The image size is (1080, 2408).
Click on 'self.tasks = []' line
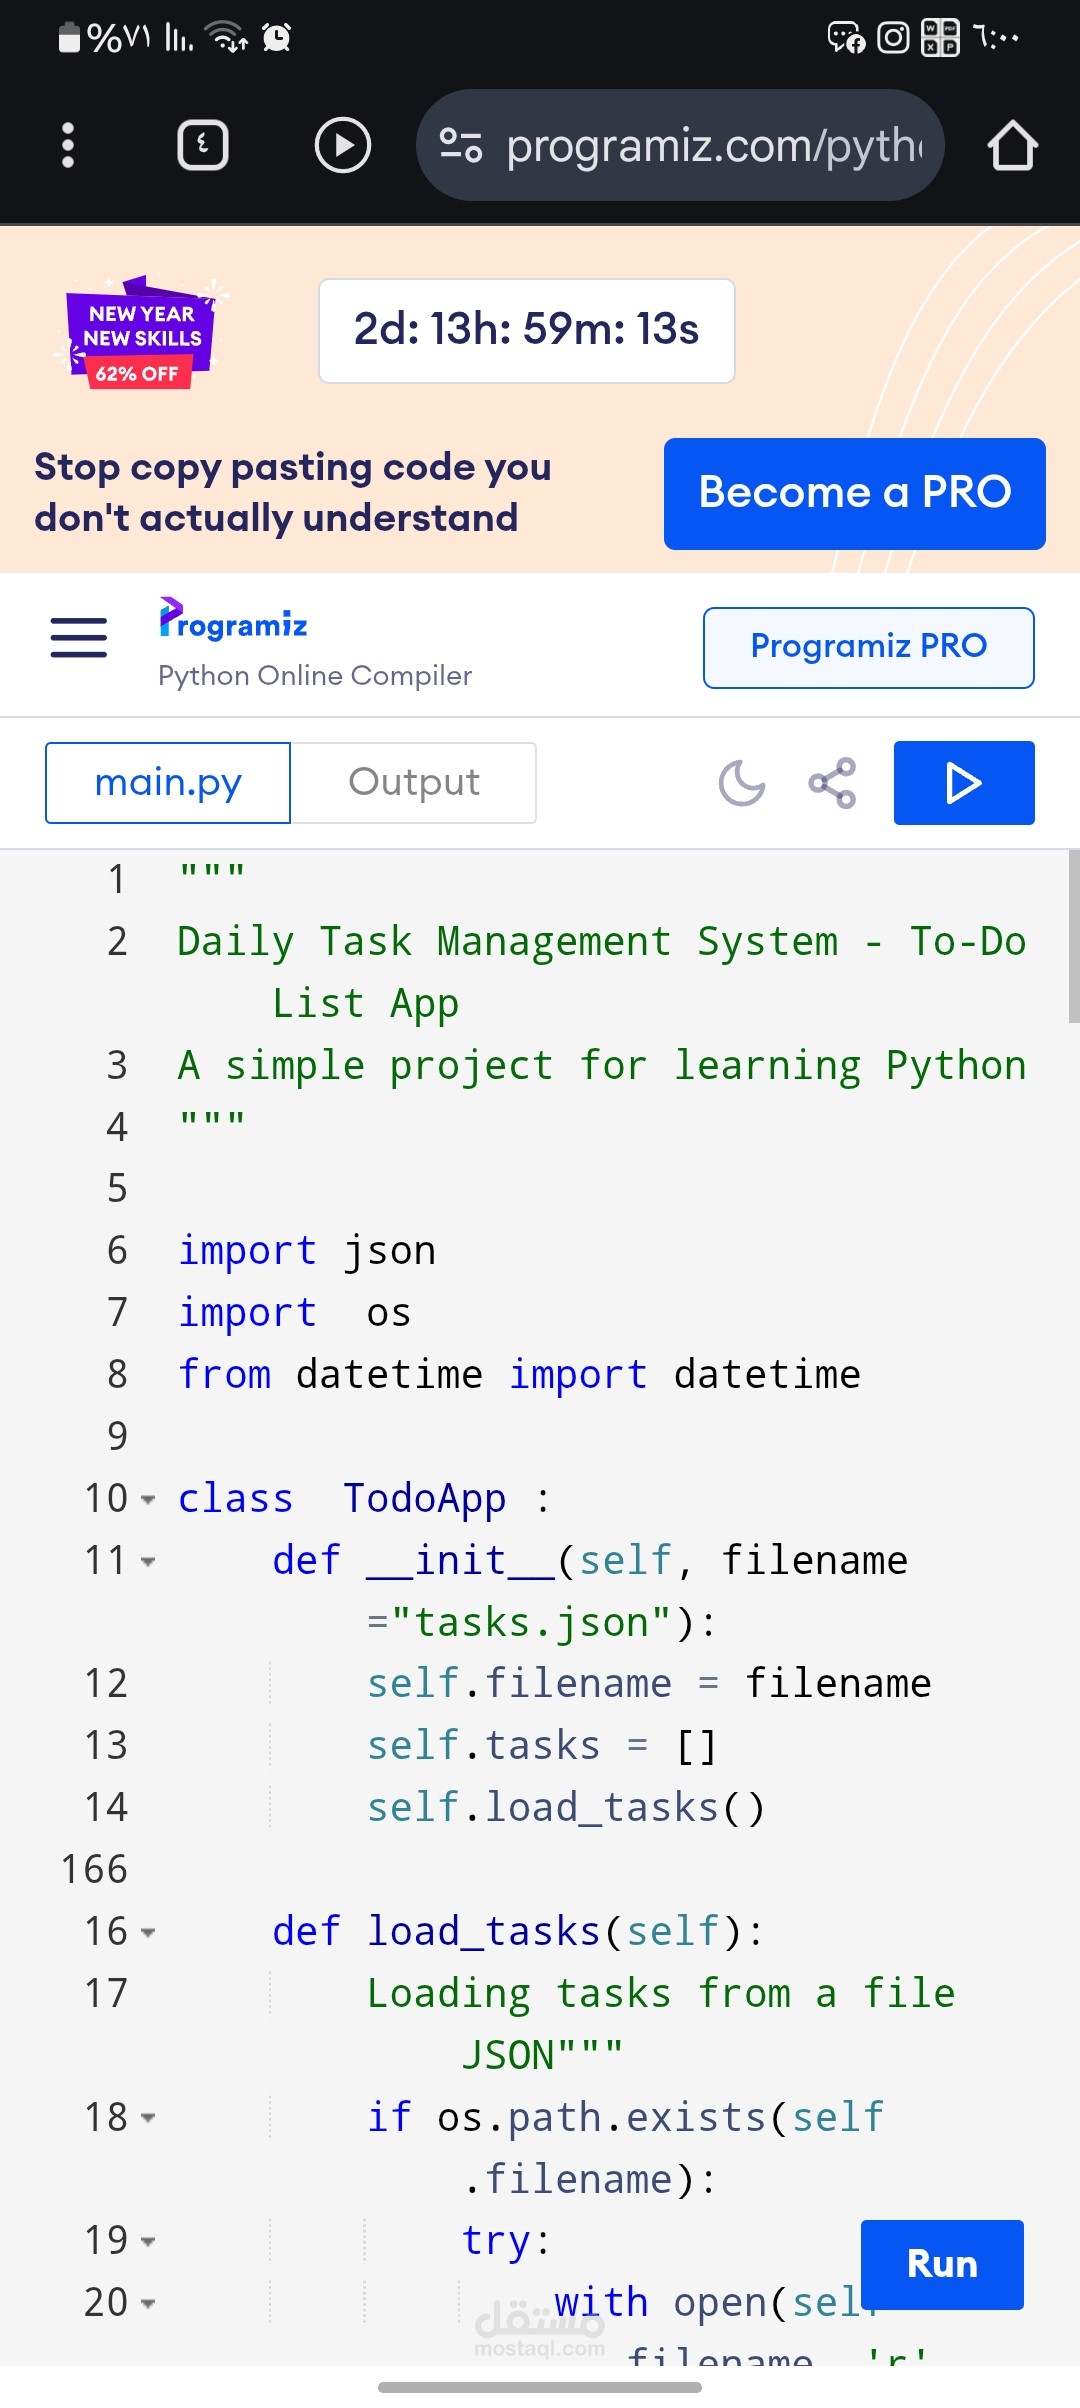click(x=542, y=1746)
